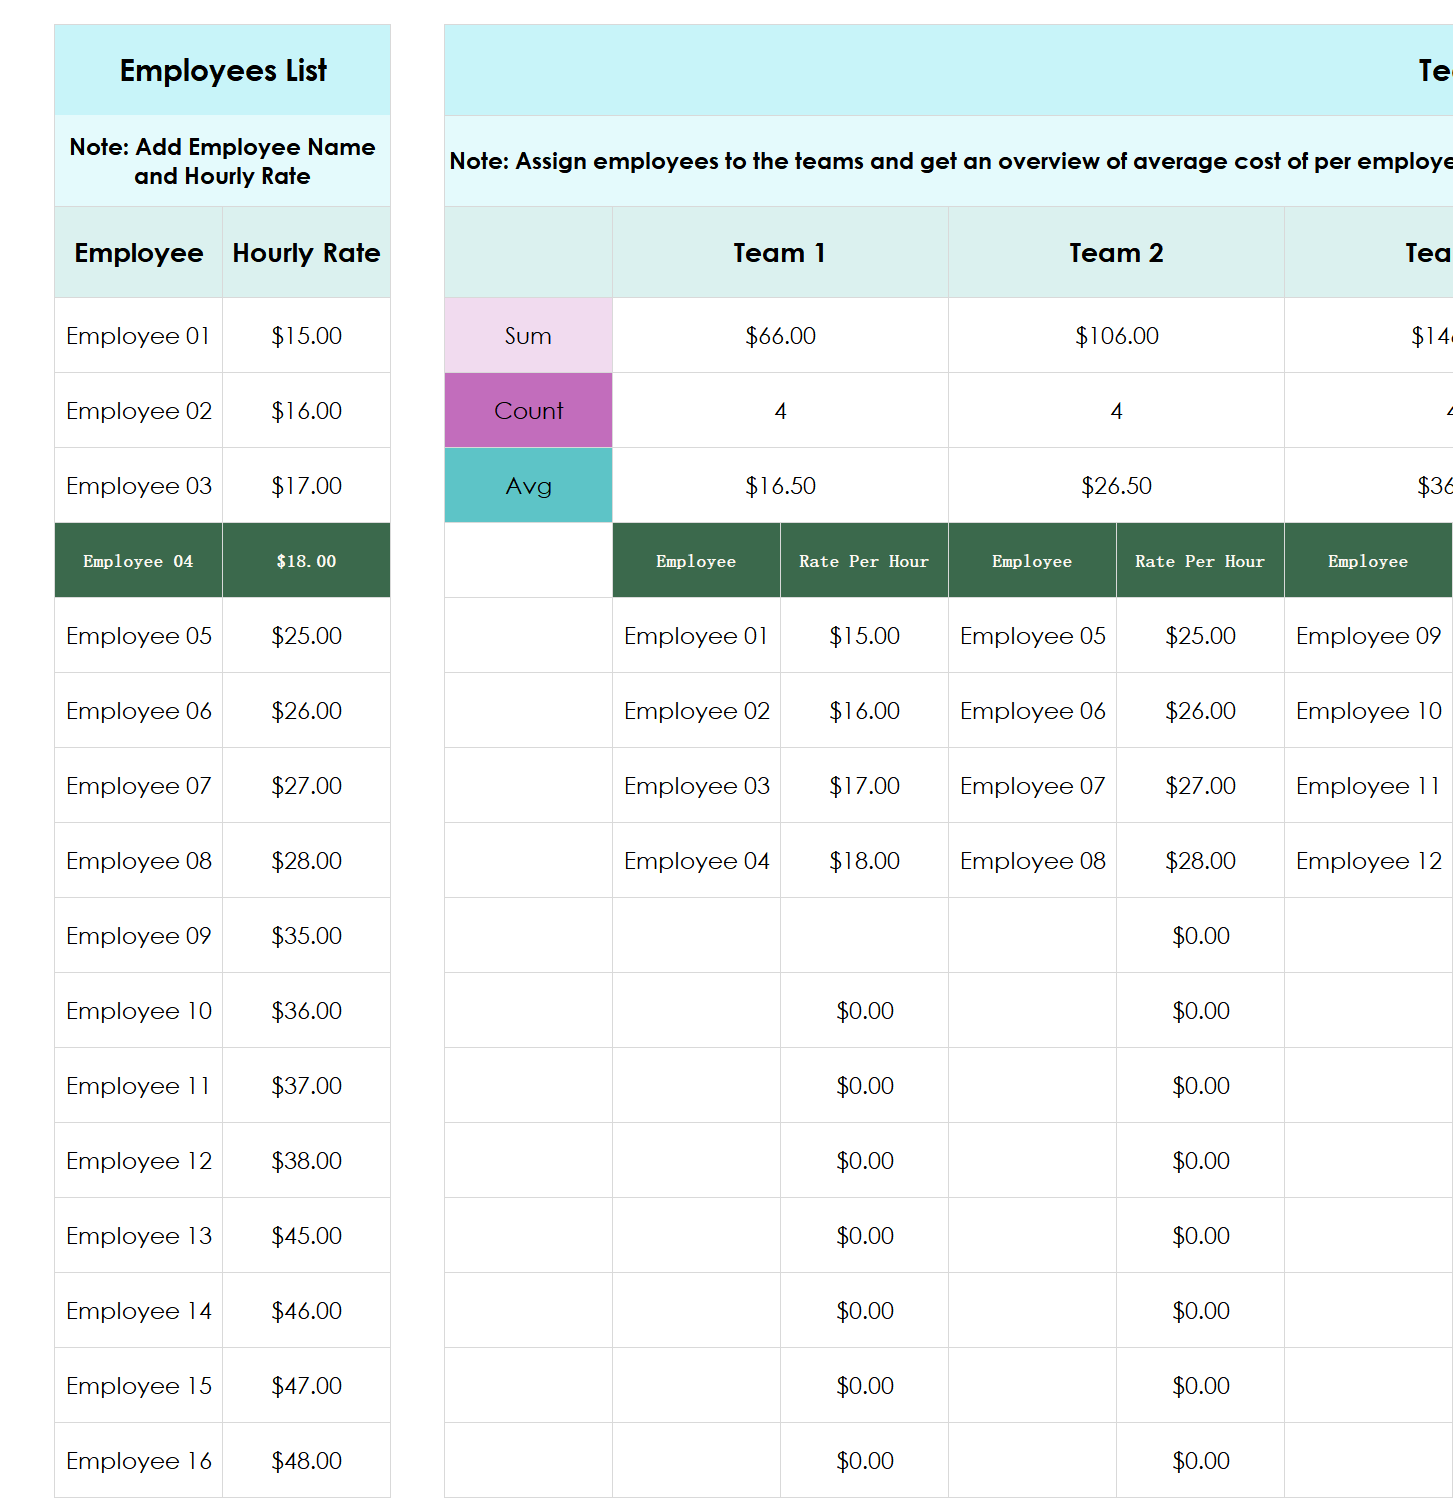Select Employee 03 in the Employees List
1453x1498 pixels.
click(x=138, y=485)
